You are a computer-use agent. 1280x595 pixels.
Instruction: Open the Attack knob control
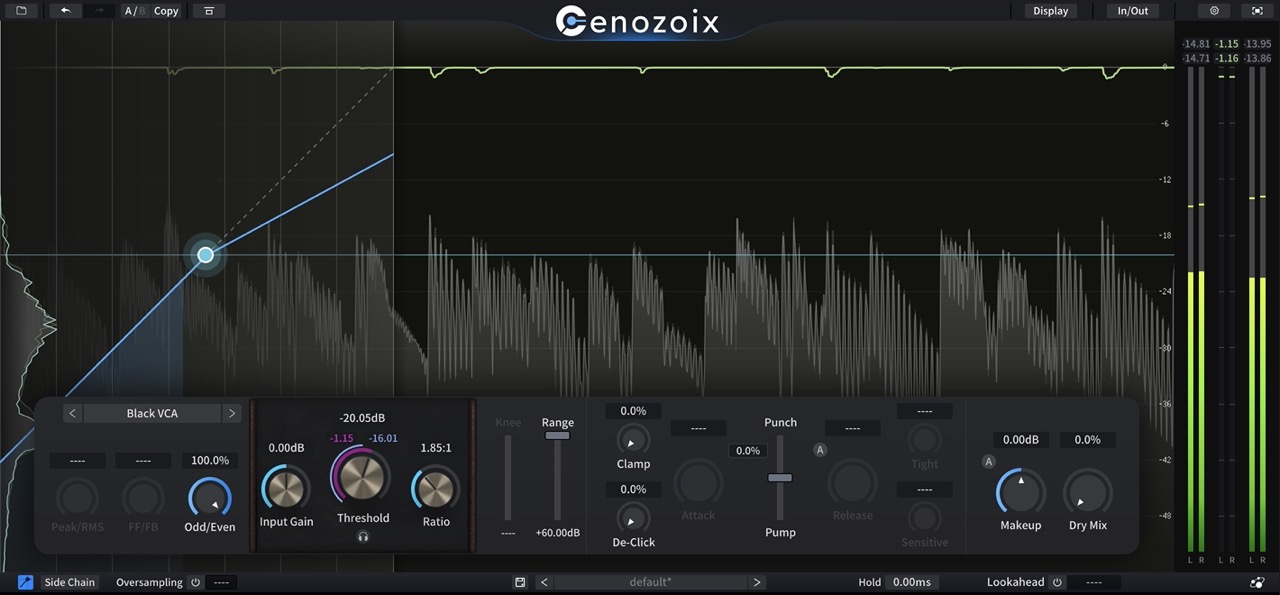click(698, 483)
